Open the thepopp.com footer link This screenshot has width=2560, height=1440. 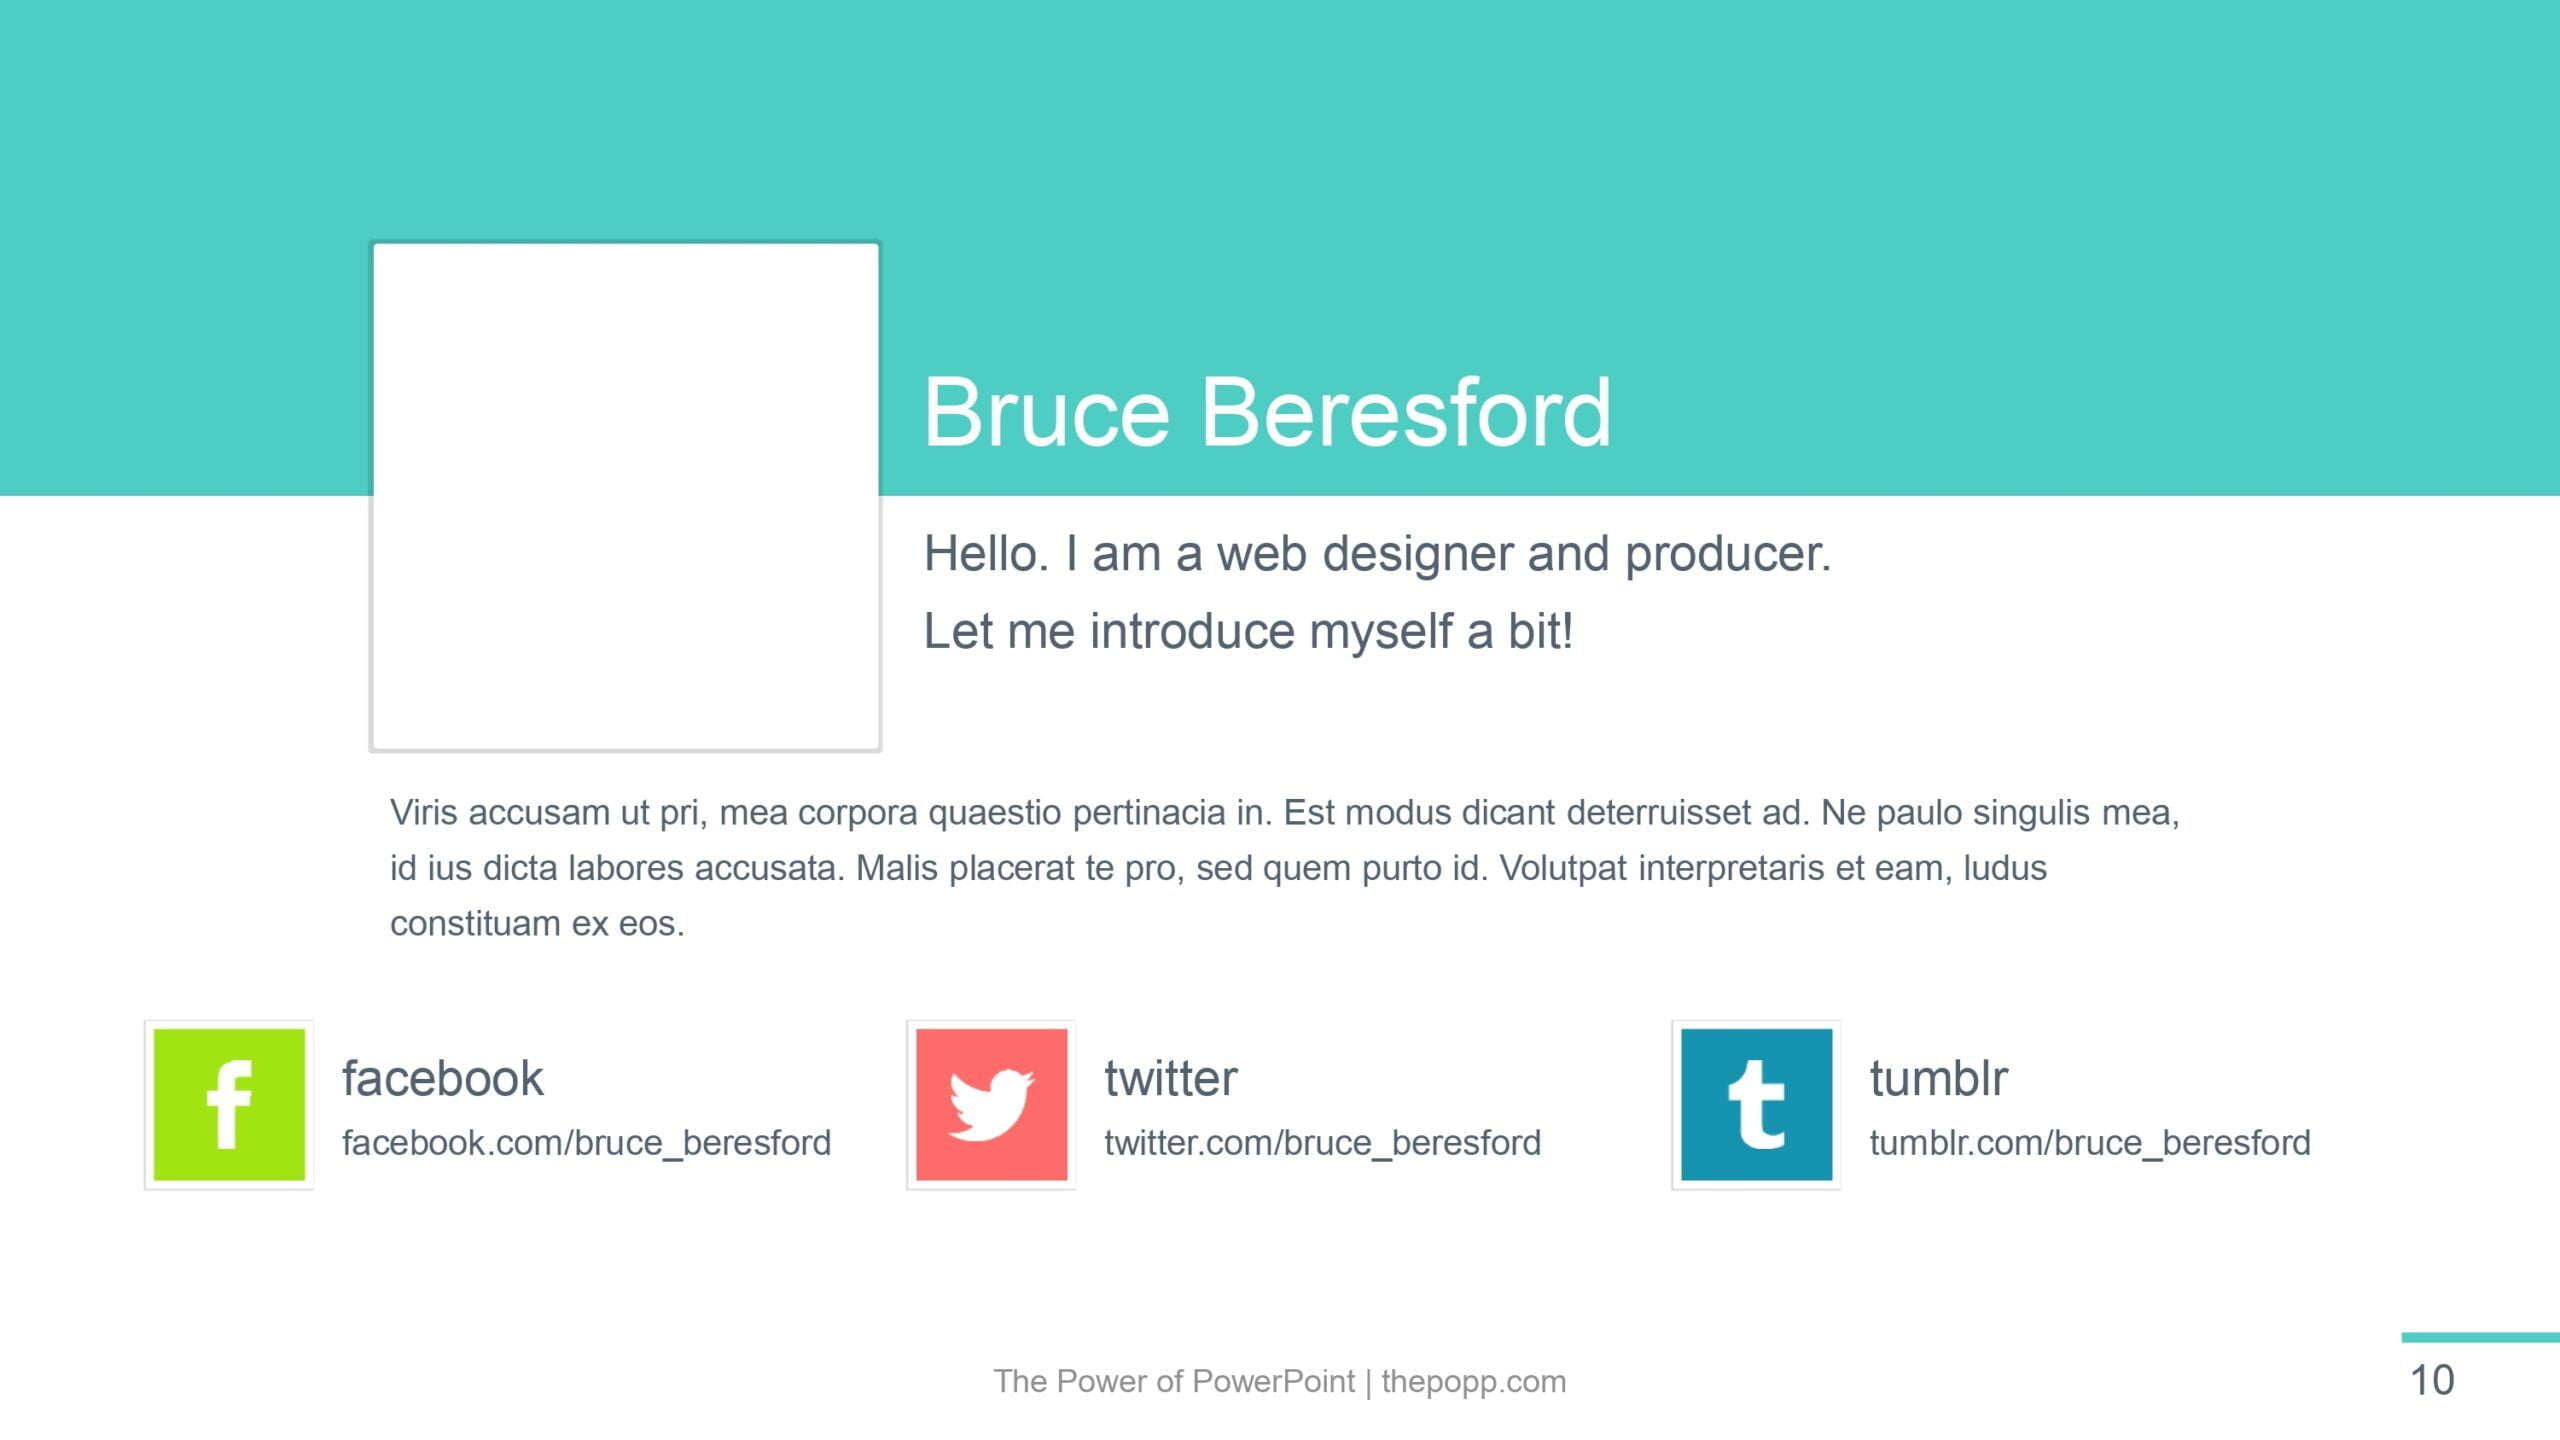click(1474, 1381)
